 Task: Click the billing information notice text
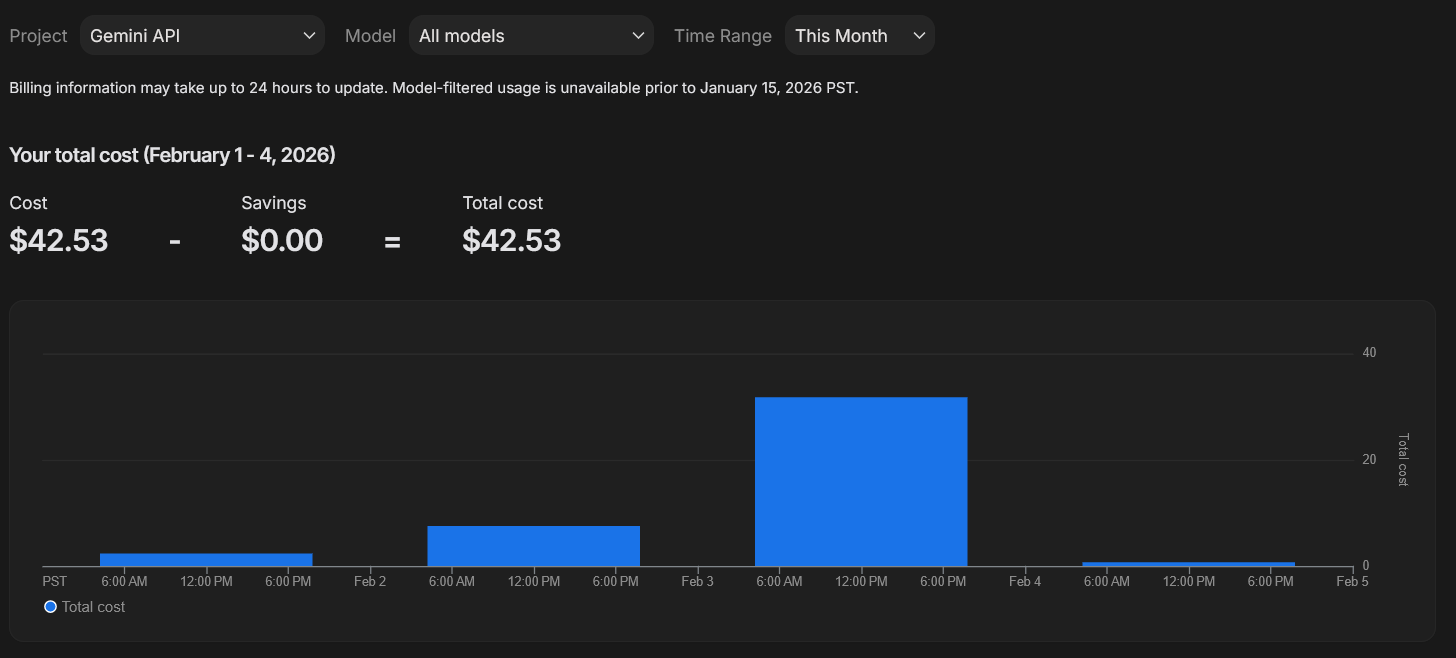click(434, 87)
